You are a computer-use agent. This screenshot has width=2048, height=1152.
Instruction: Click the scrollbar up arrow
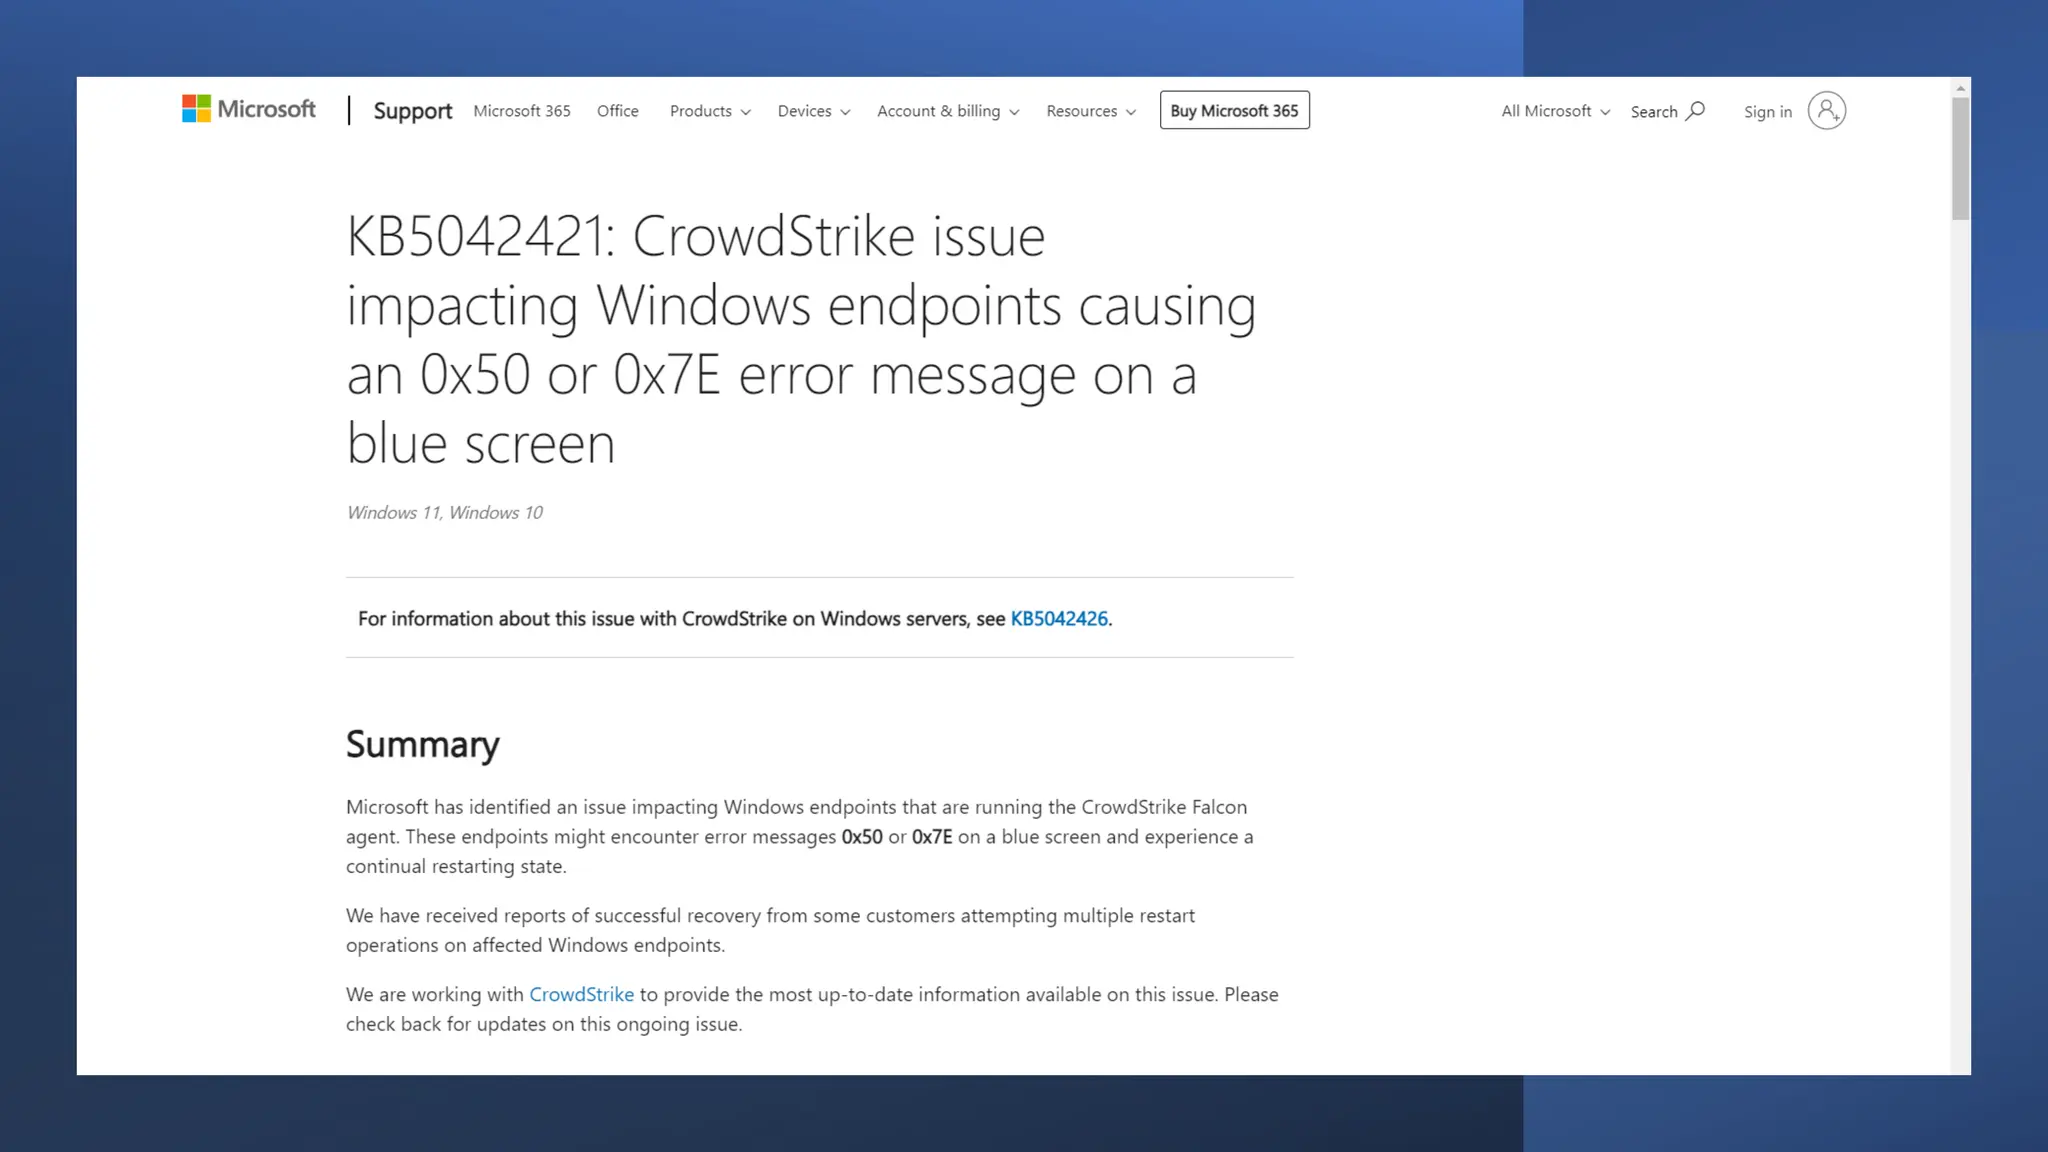tap(1960, 88)
